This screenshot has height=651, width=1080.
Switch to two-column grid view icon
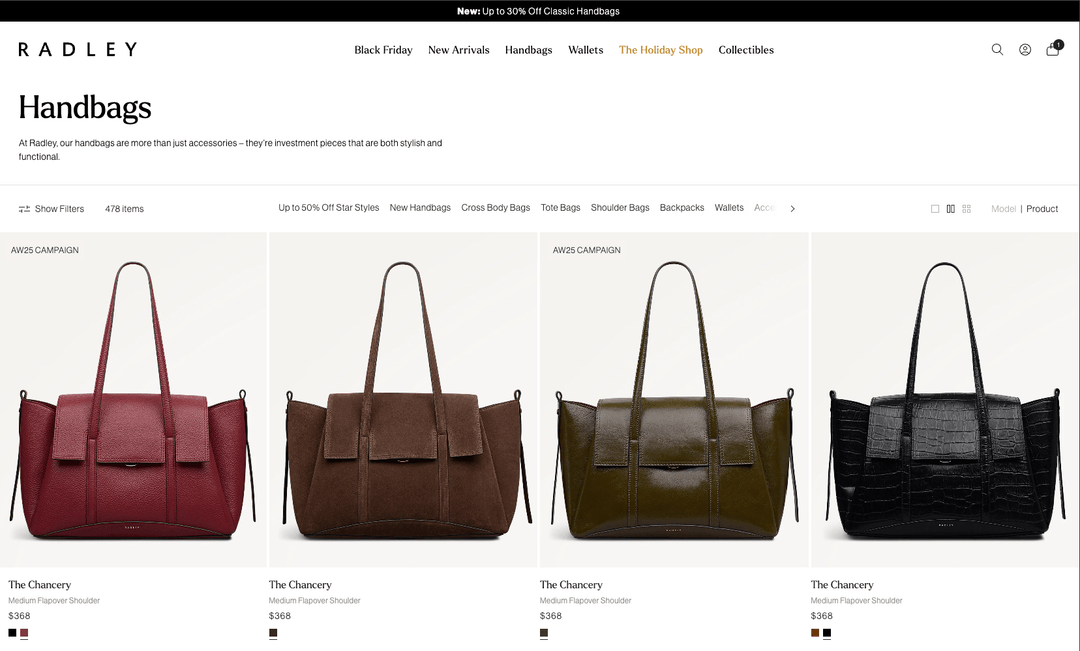951,209
